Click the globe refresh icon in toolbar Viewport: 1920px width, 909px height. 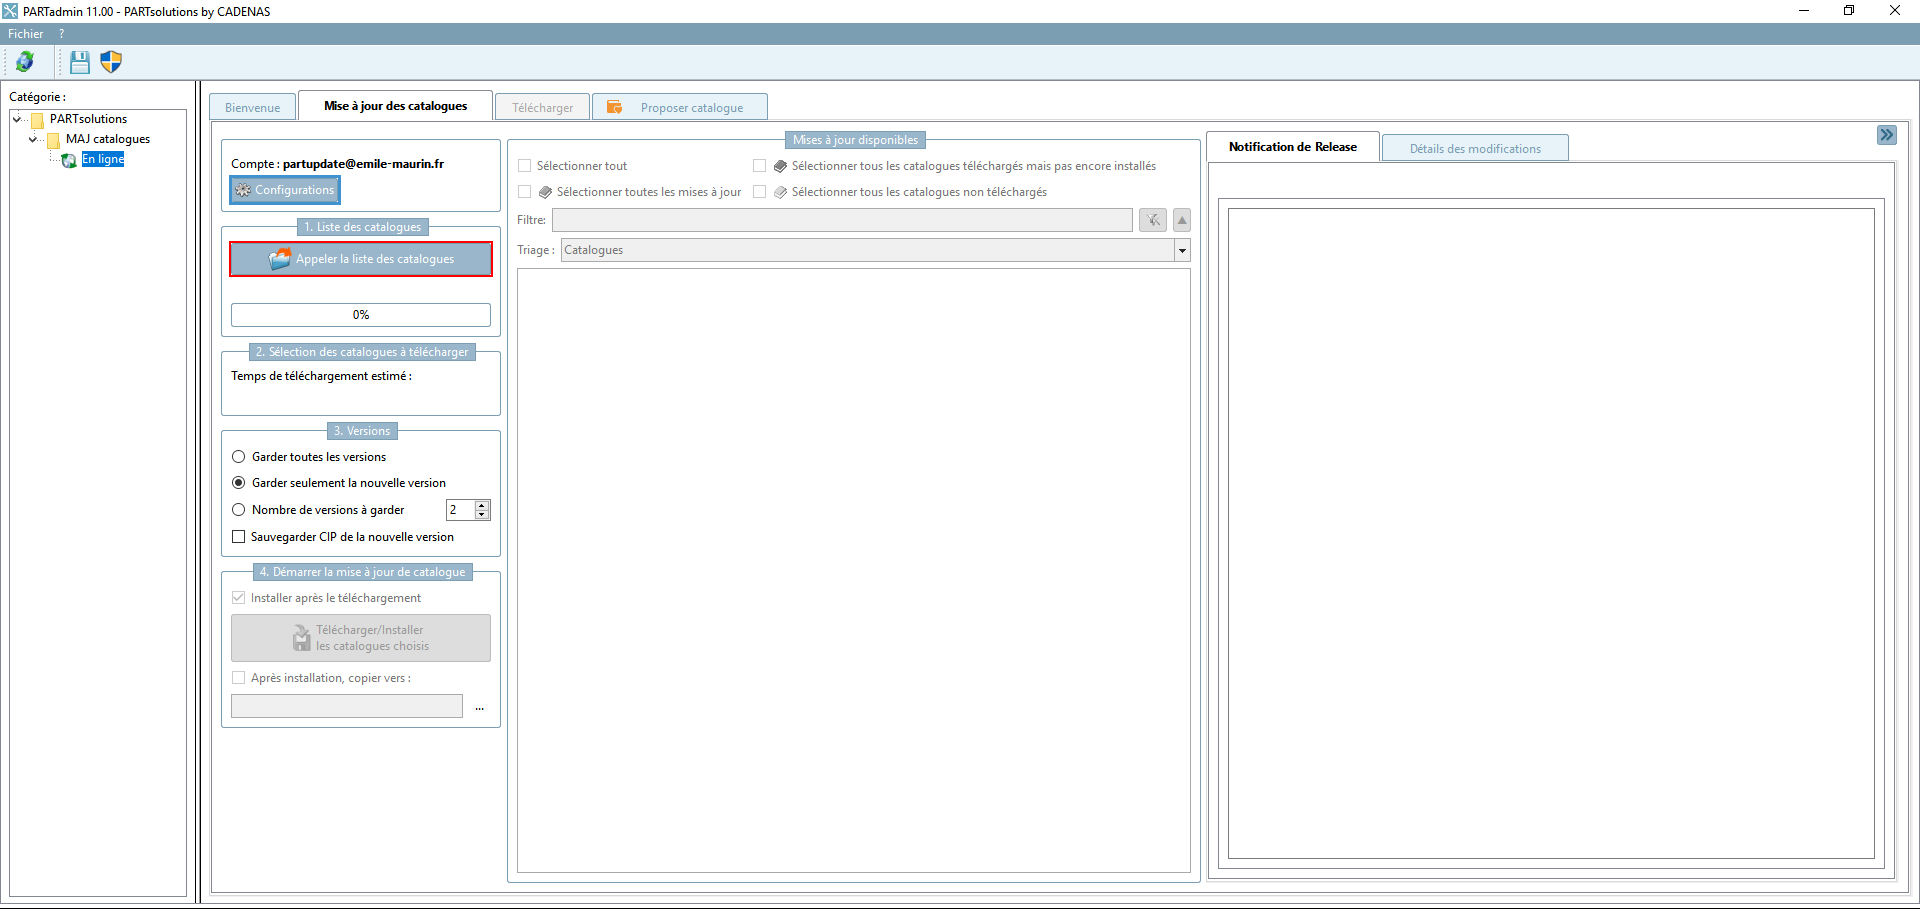coord(25,62)
